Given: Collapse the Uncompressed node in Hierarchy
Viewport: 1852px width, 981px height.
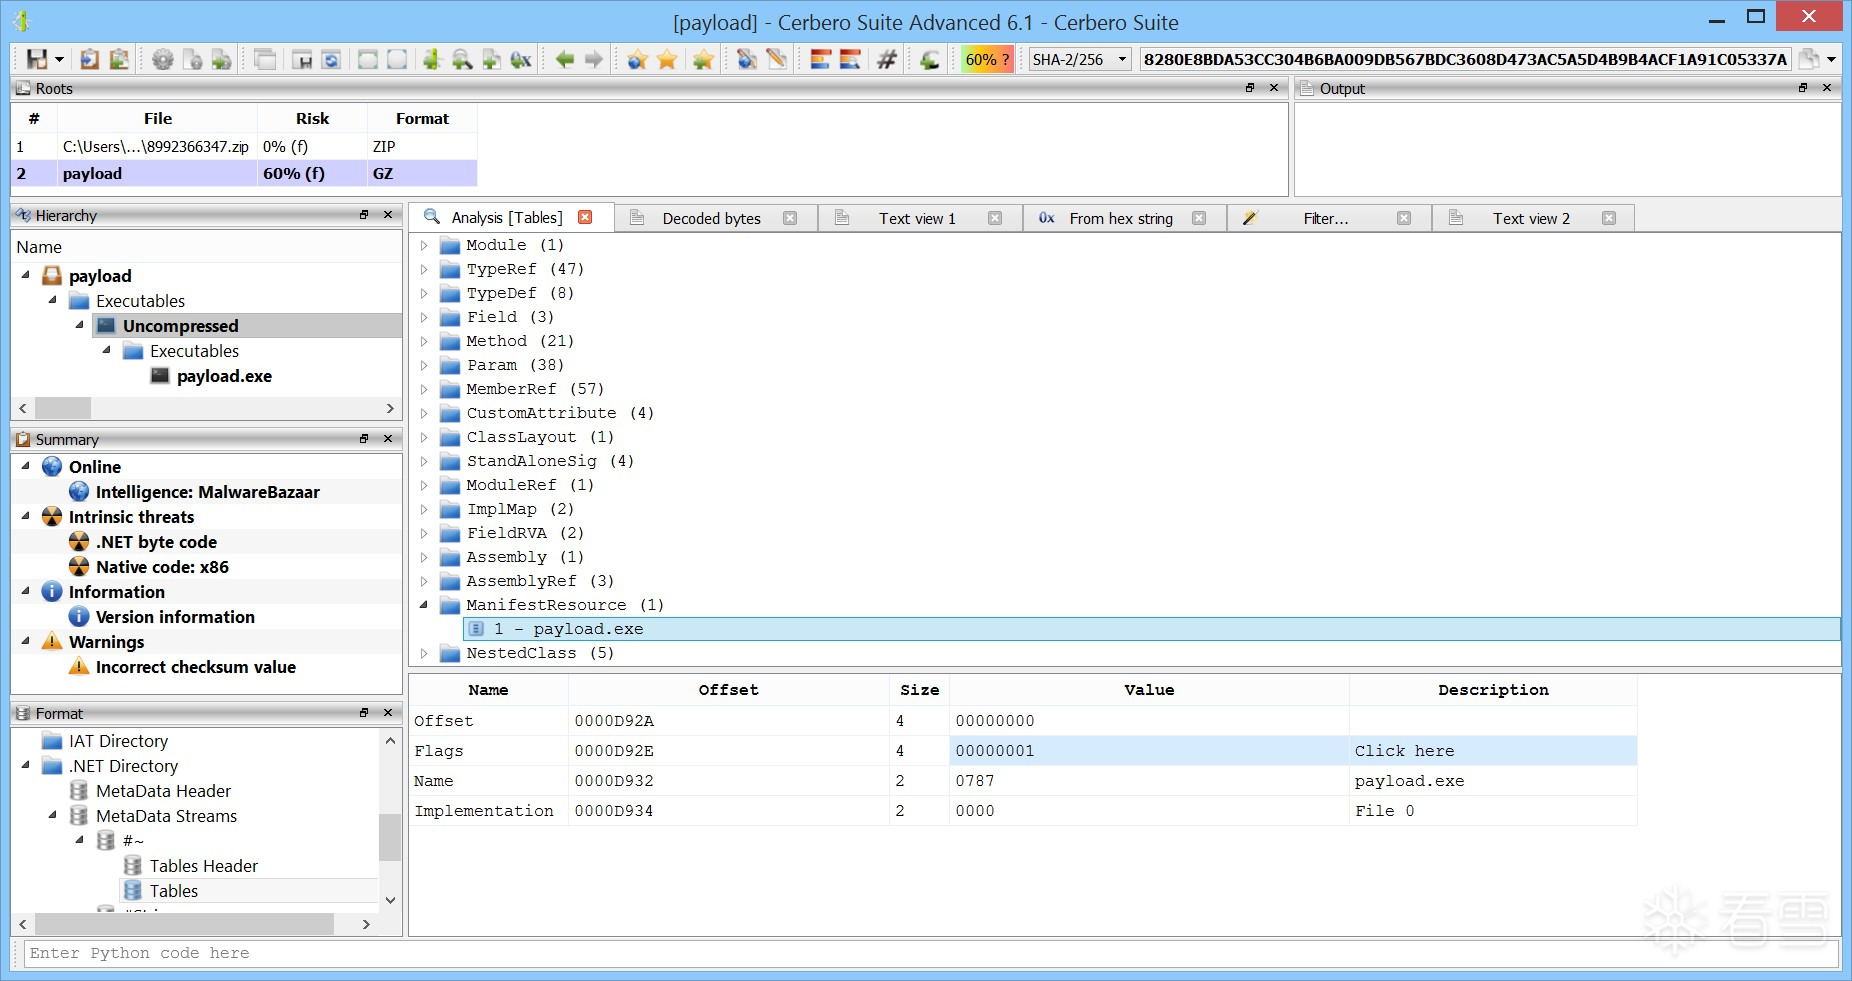Looking at the screenshot, I should (x=79, y=325).
